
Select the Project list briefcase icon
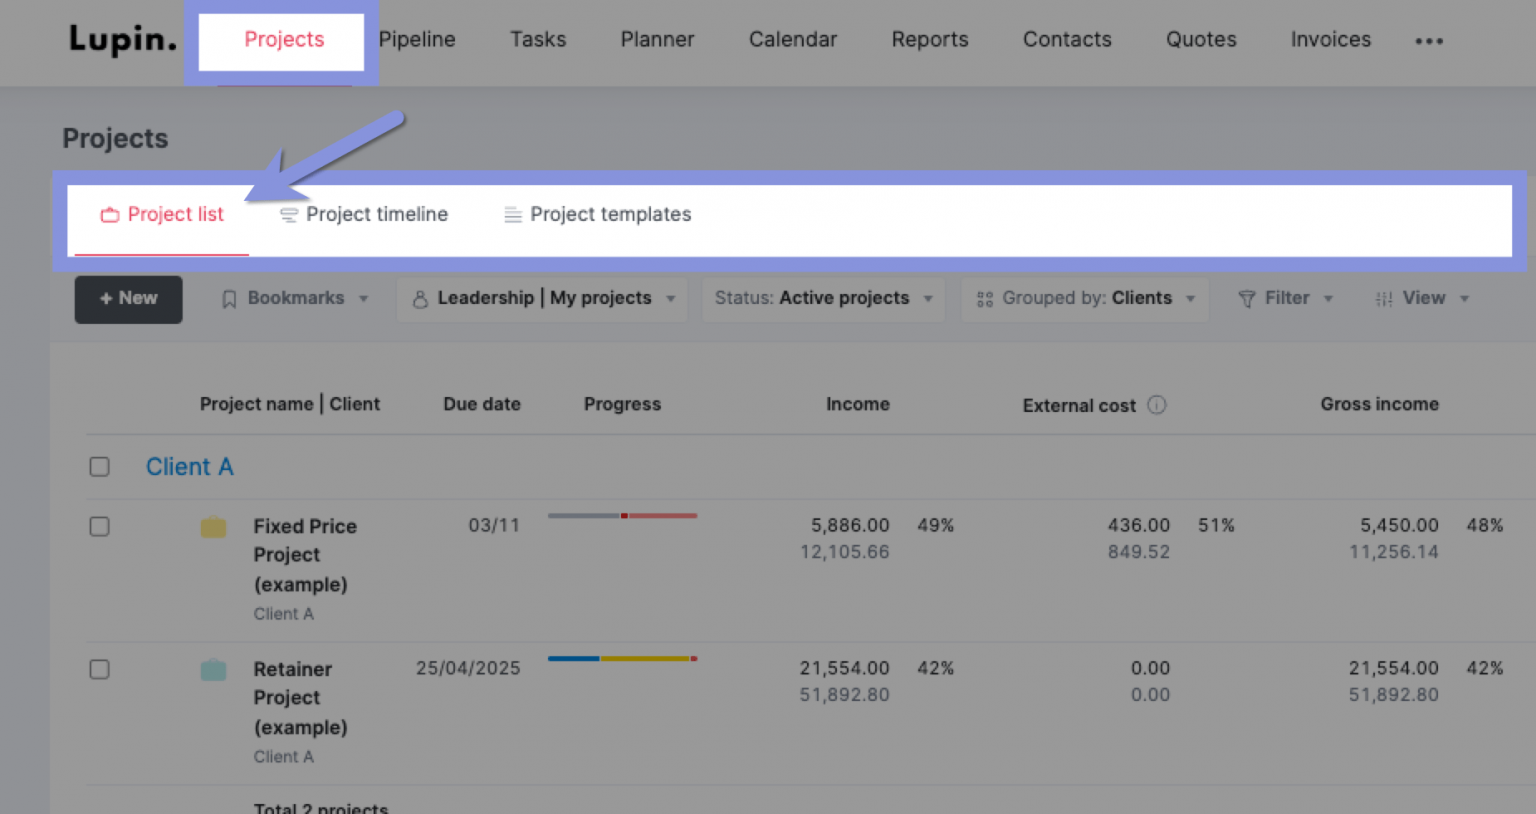108,214
